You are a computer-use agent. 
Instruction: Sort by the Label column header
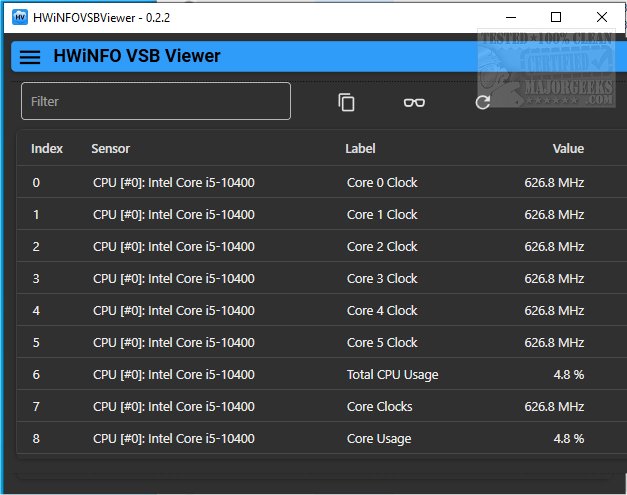[360, 149]
